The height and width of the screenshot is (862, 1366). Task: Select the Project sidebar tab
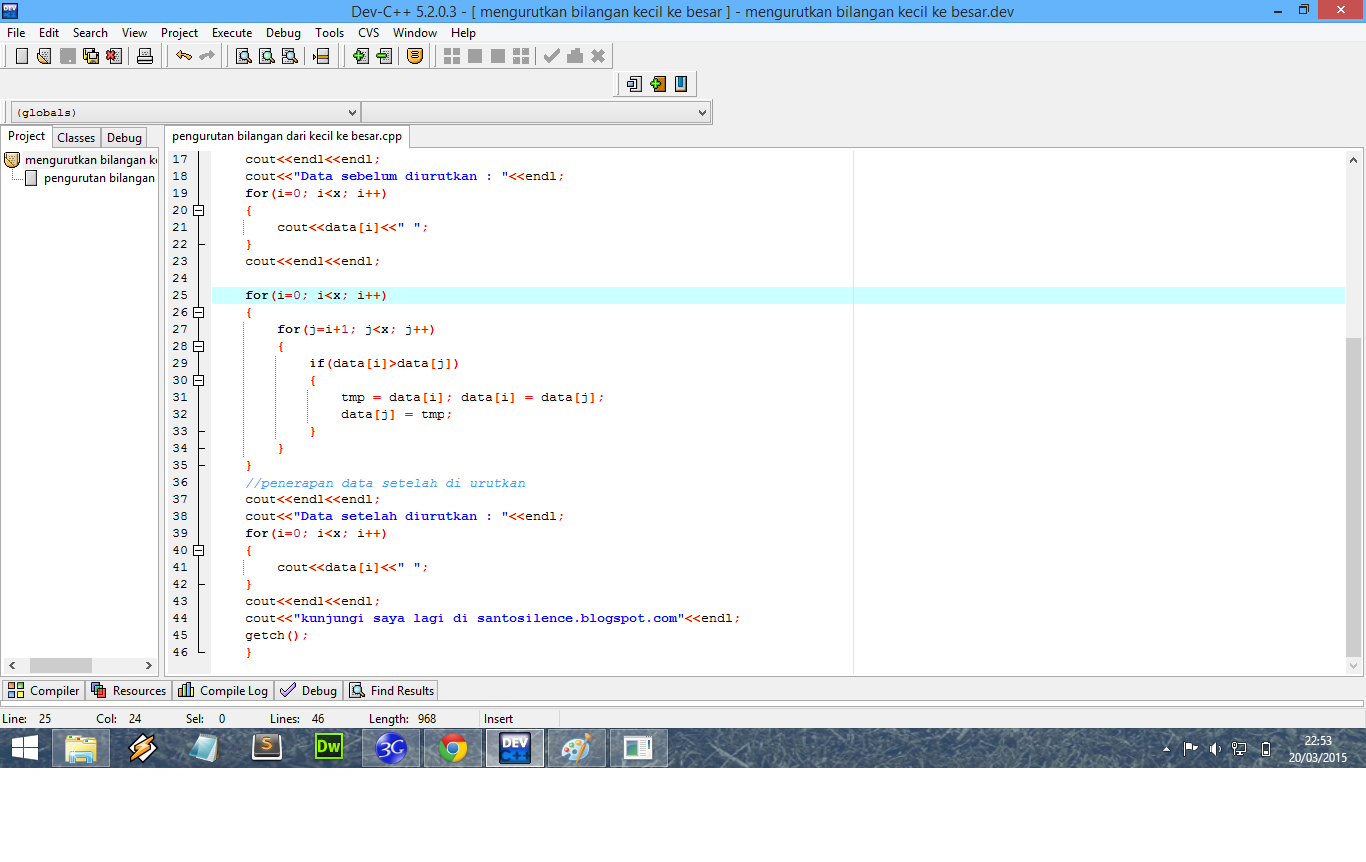pyautogui.click(x=27, y=136)
